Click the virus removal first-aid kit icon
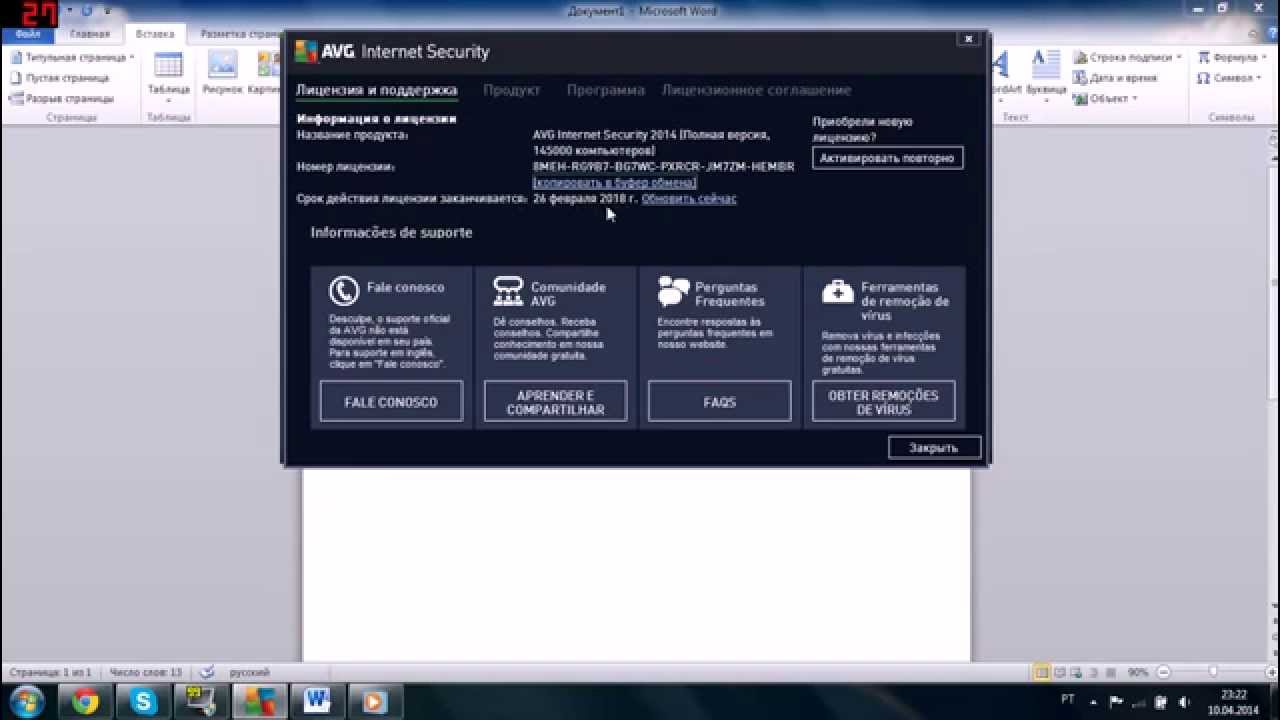1280x720 pixels. coord(837,291)
